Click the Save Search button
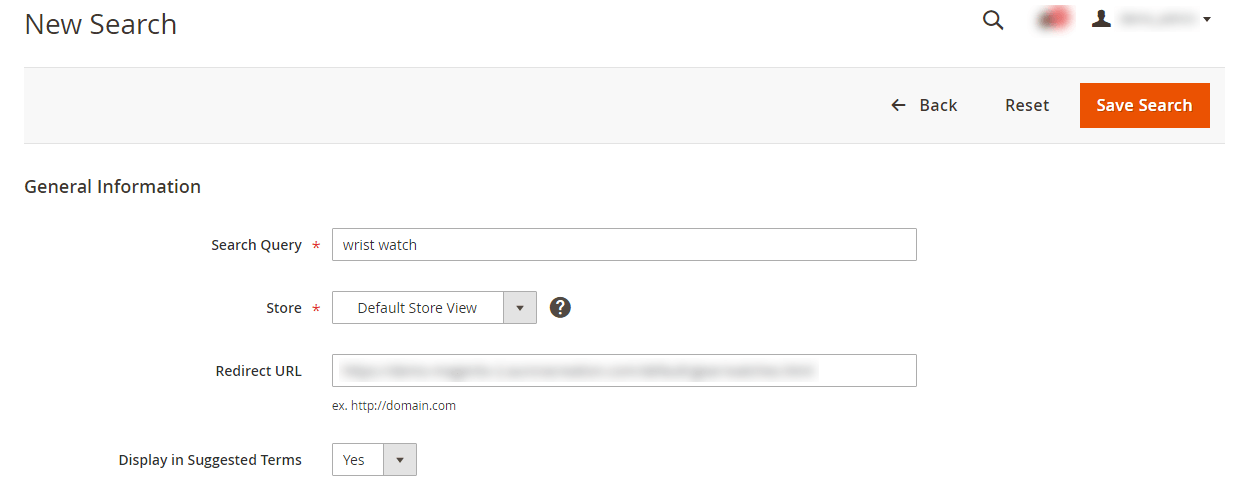Viewport: 1234px width, 492px height. 1144,105
